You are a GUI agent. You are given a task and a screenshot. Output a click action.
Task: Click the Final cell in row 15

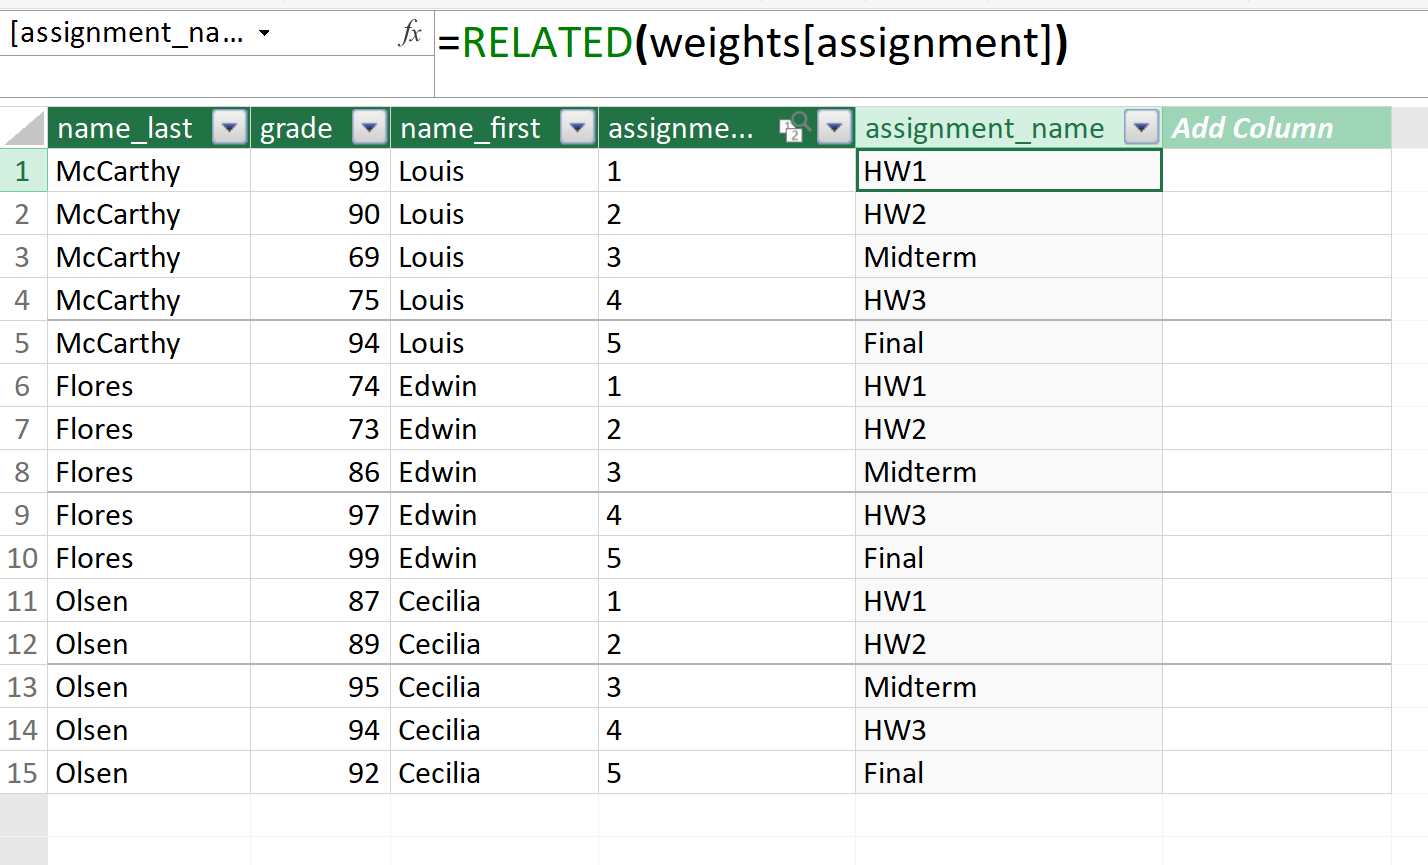coord(1008,773)
